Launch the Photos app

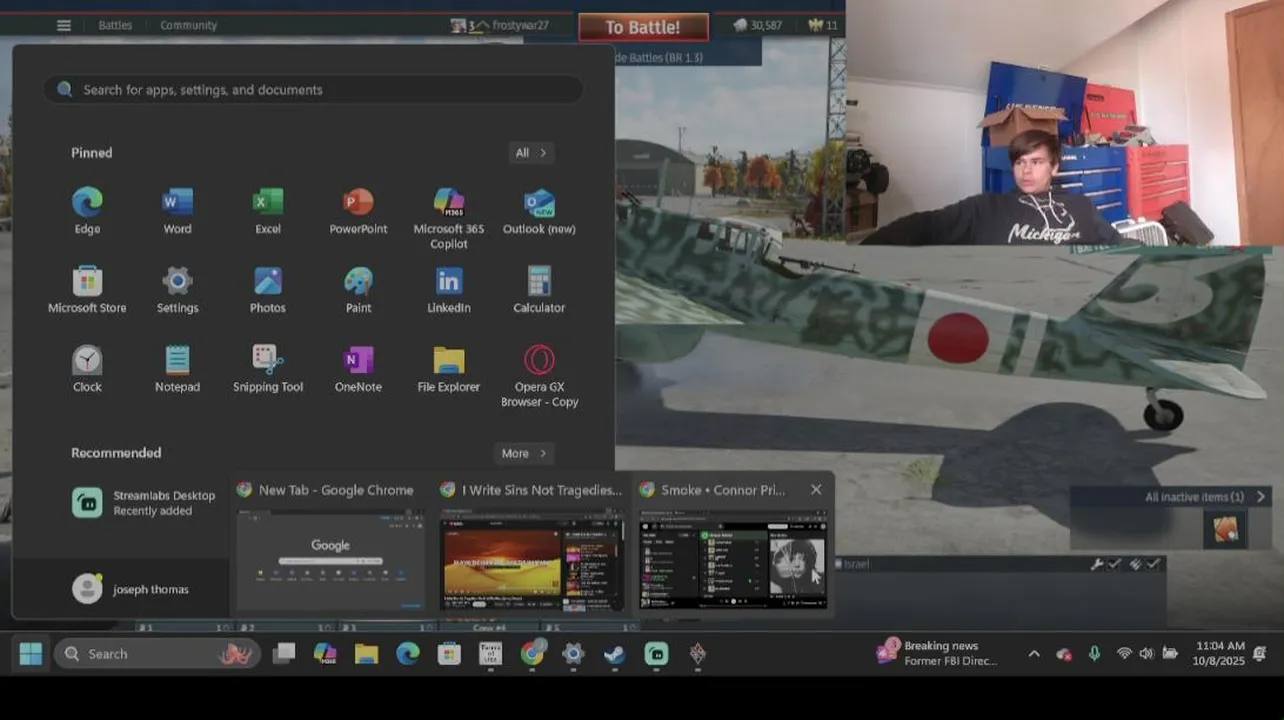tap(268, 290)
